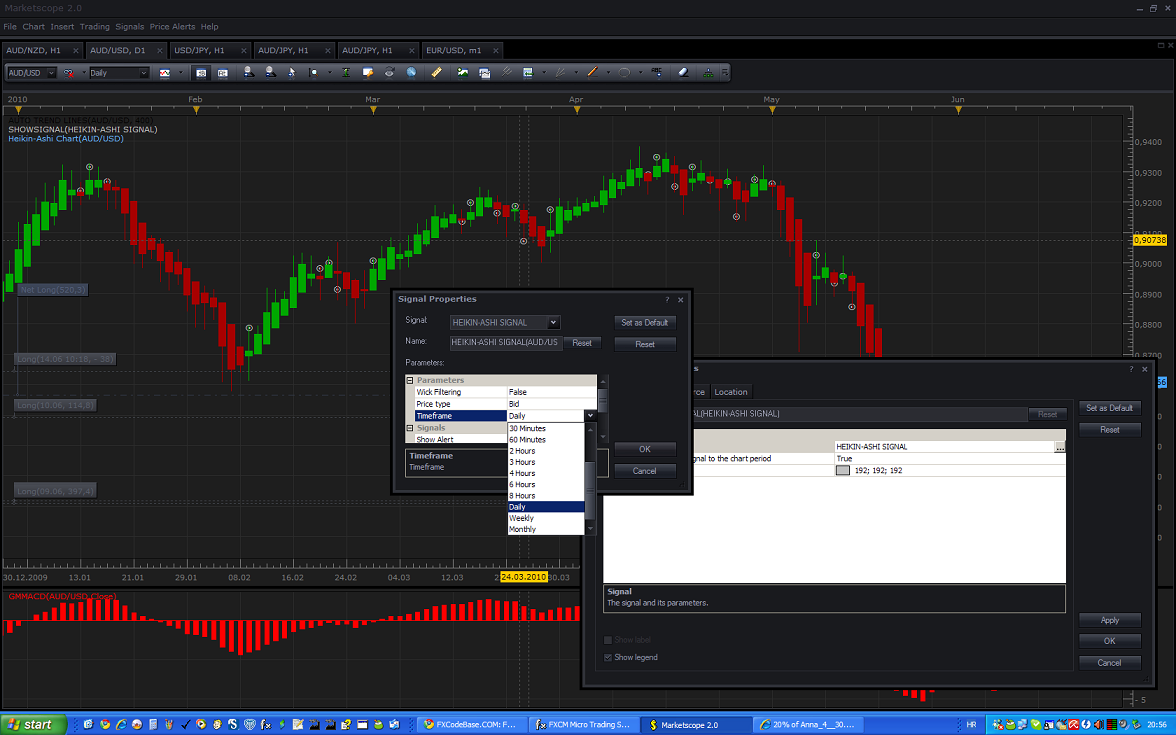Click the Timeframe dropdown arrow button

coord(590,416)
